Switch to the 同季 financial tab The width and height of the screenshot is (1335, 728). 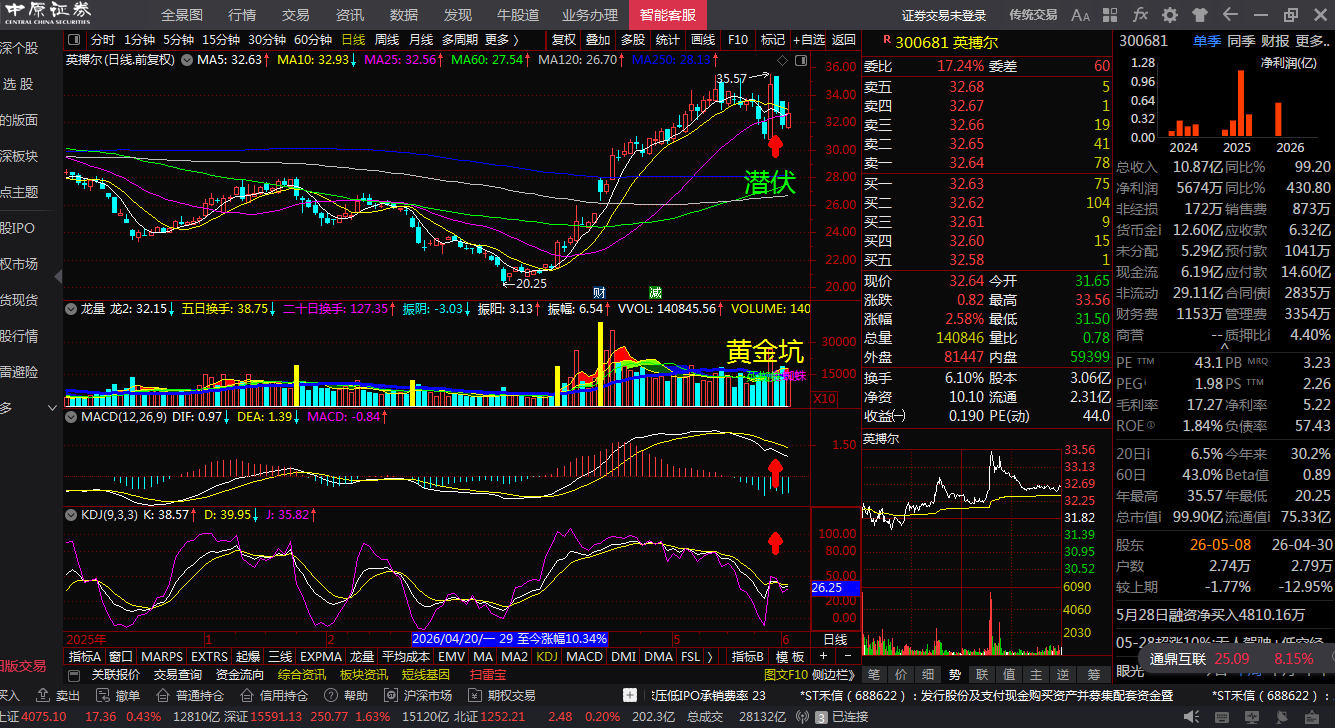[1241, 41]
